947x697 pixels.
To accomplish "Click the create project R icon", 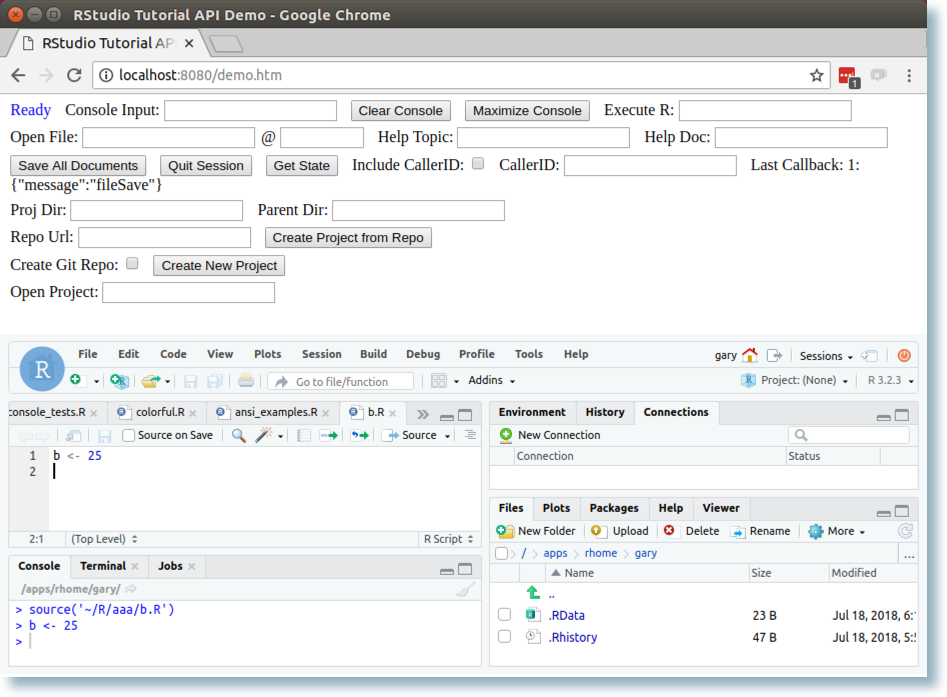I will [119, 381].
